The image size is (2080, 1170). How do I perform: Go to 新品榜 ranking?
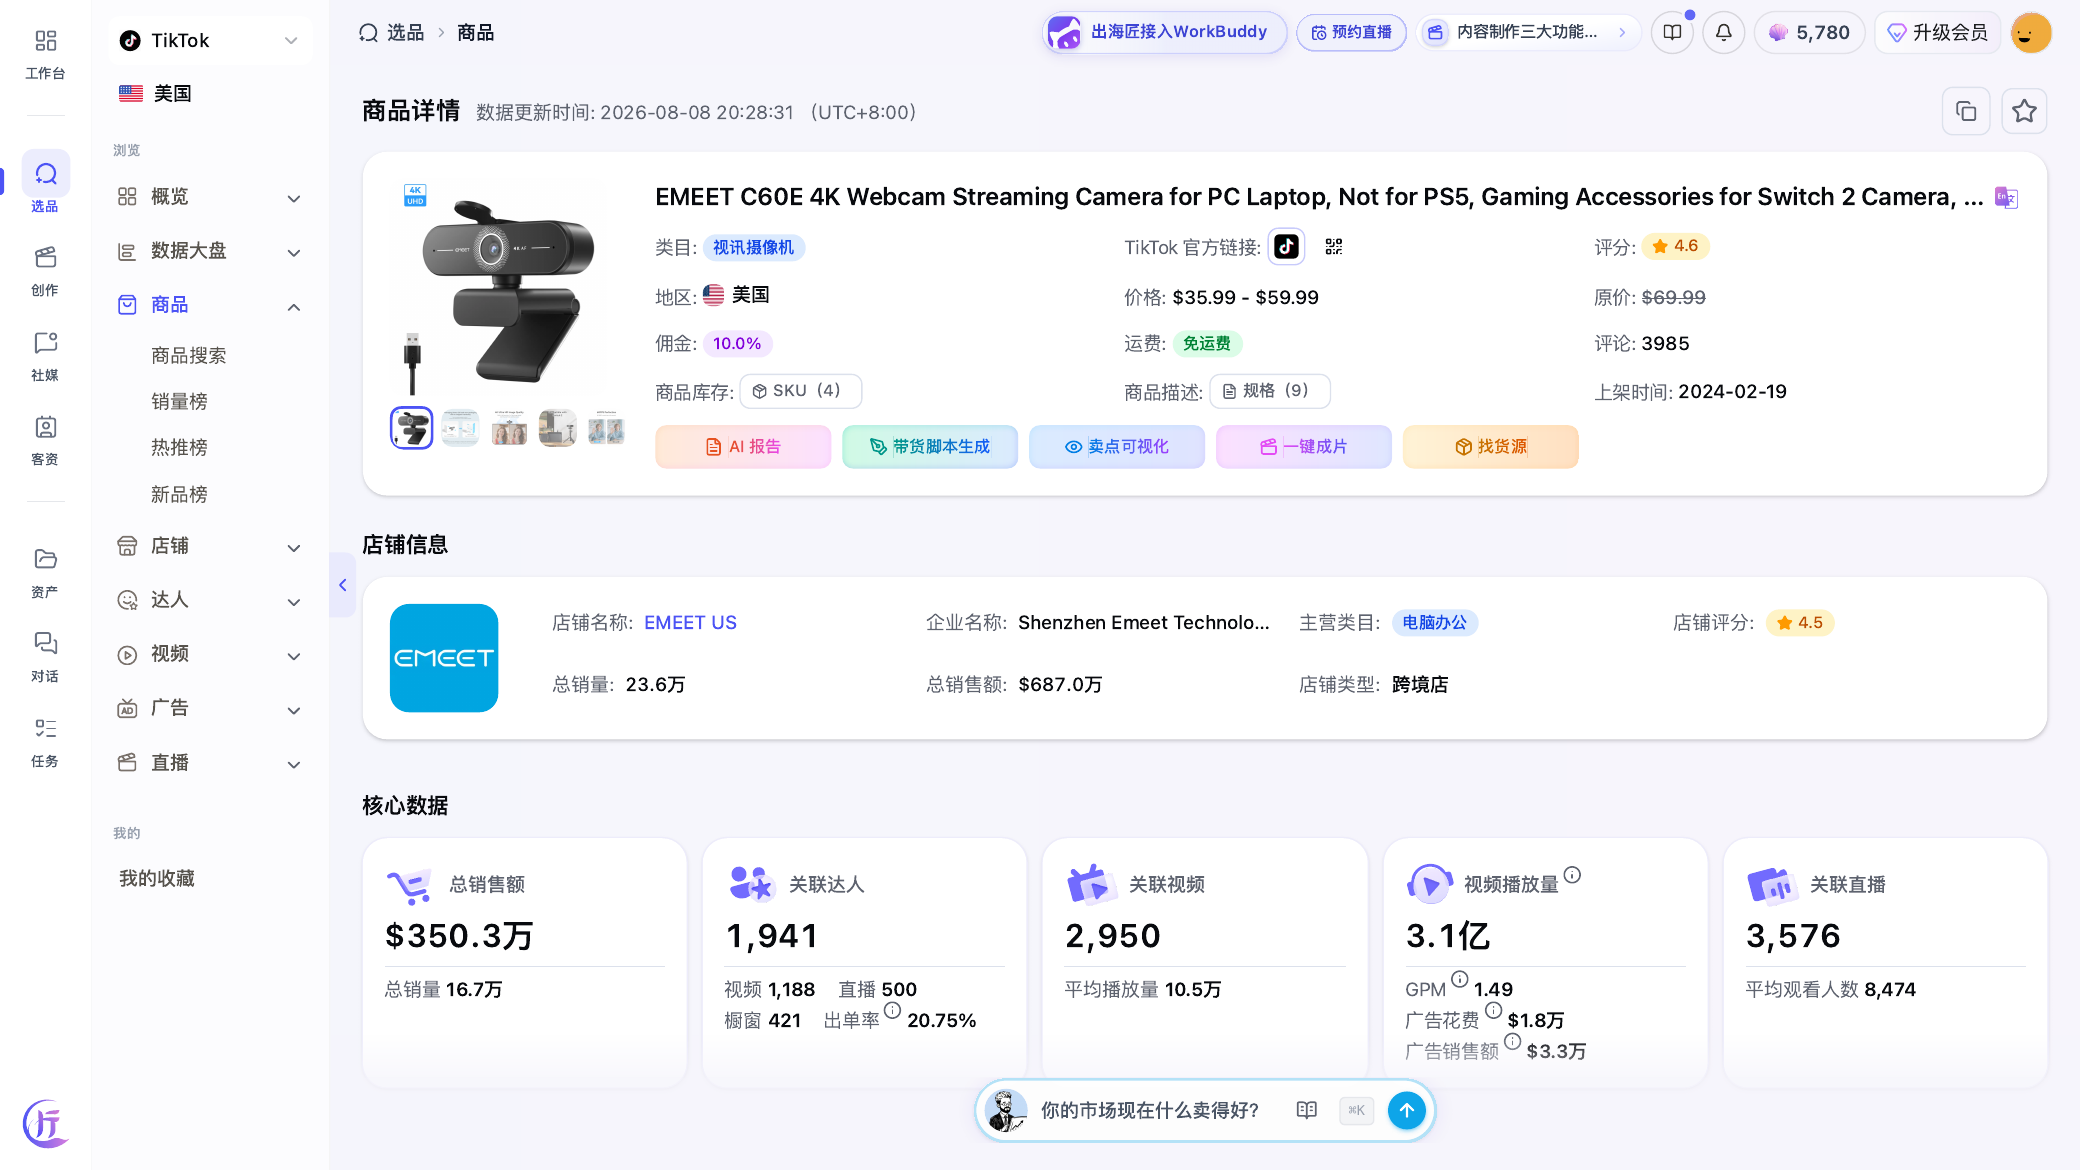pyautogui.click(x=179, y=495)
